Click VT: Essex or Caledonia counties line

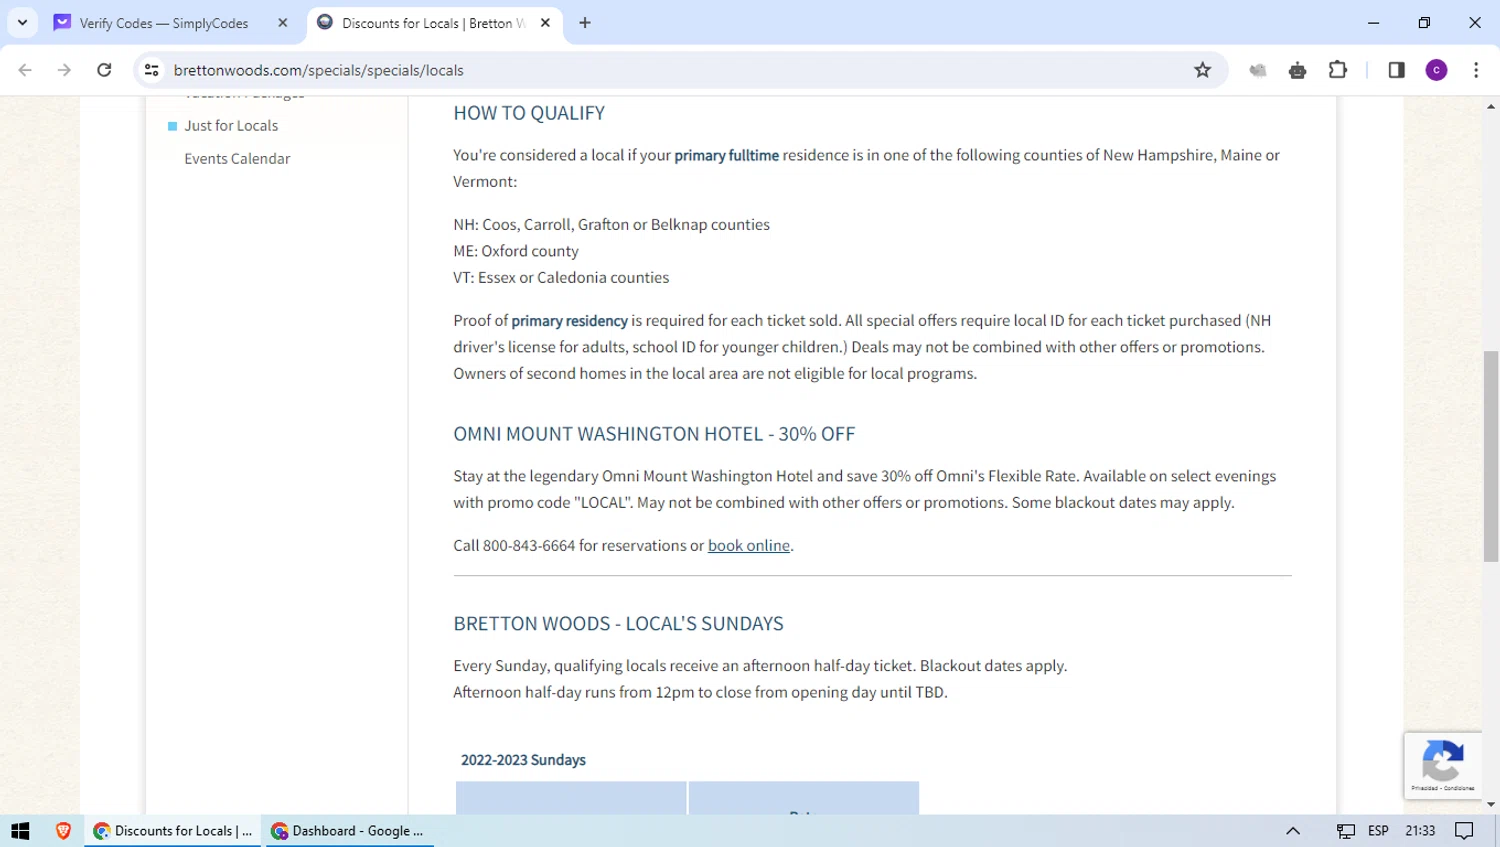pyautogui.click(x=561, y=278)
